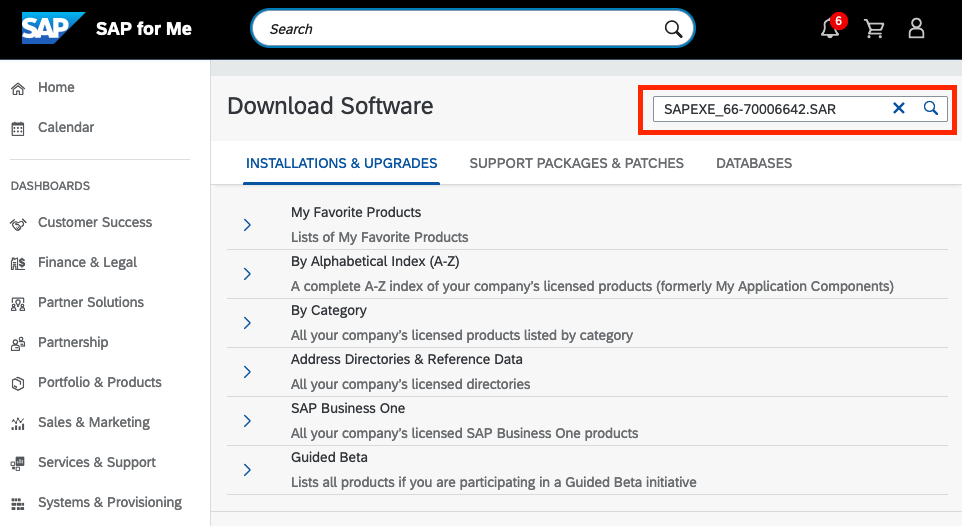Expand My Favorite Products row
This screenshot has height=526, width=962.
point(247,225)
